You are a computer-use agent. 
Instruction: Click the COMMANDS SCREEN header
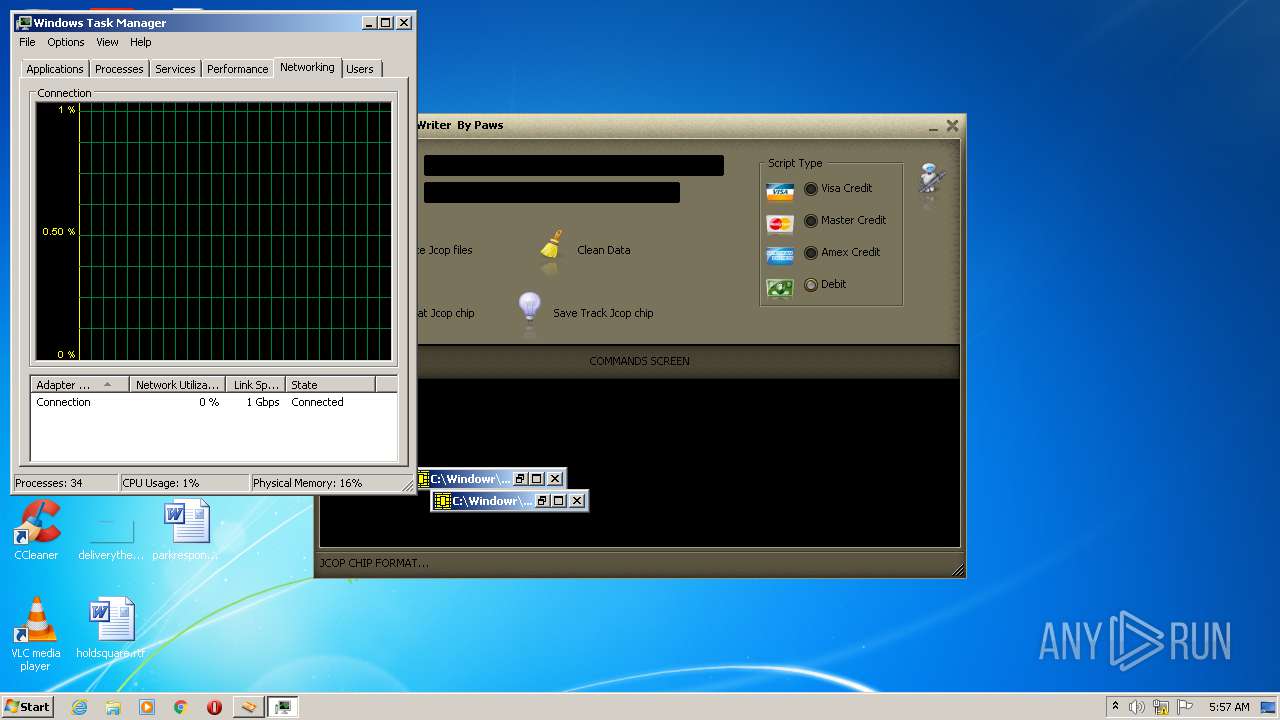click(x=639, y=361)
